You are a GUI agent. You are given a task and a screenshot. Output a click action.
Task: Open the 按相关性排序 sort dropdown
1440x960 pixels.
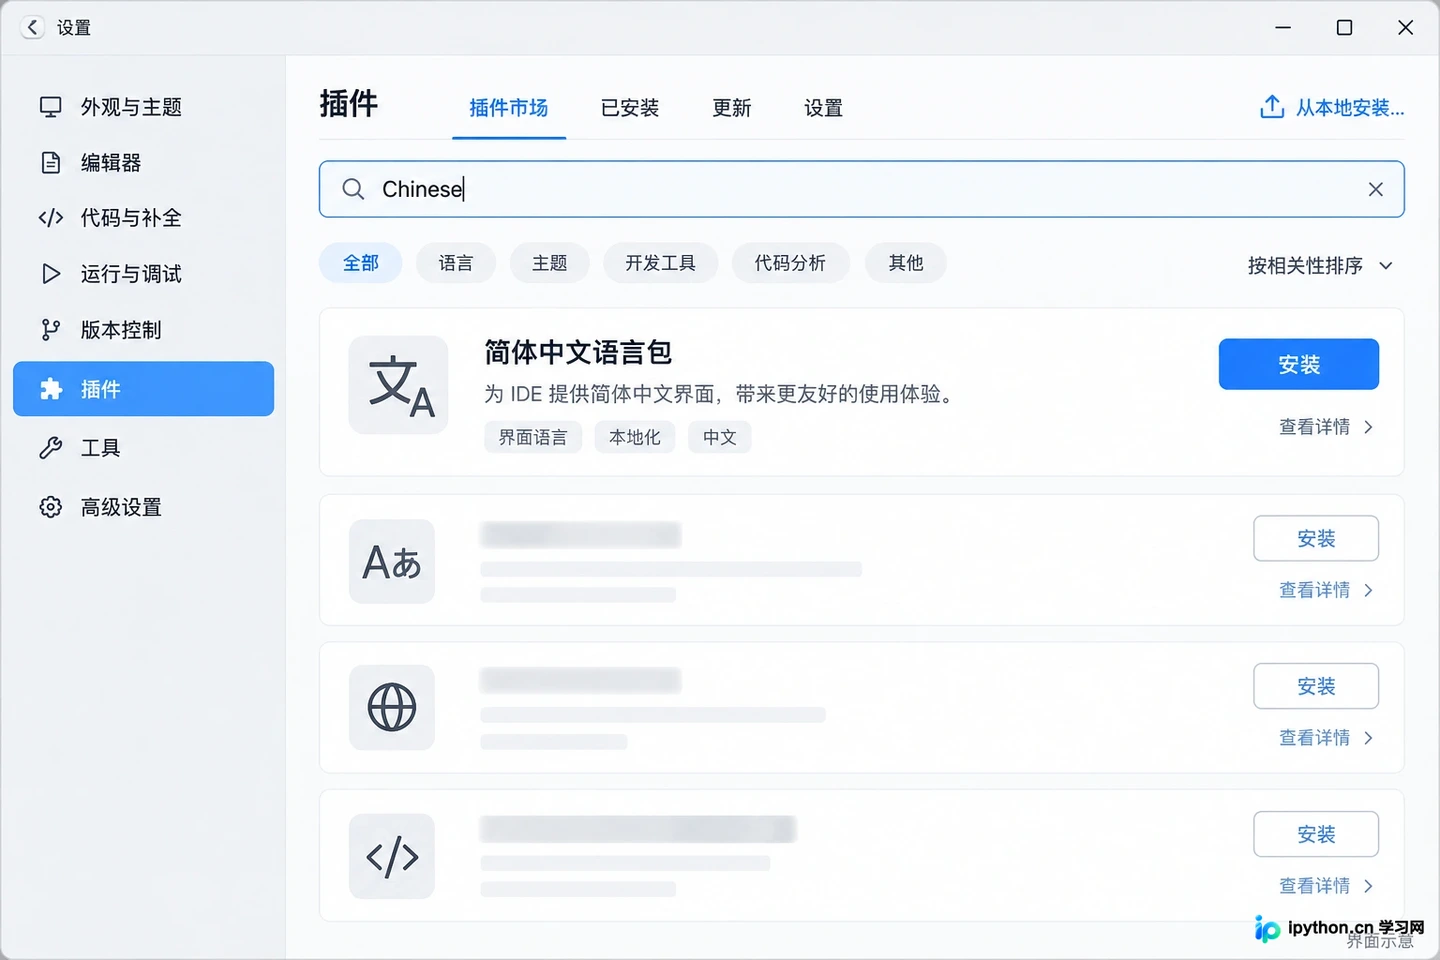coord(1320,266)
